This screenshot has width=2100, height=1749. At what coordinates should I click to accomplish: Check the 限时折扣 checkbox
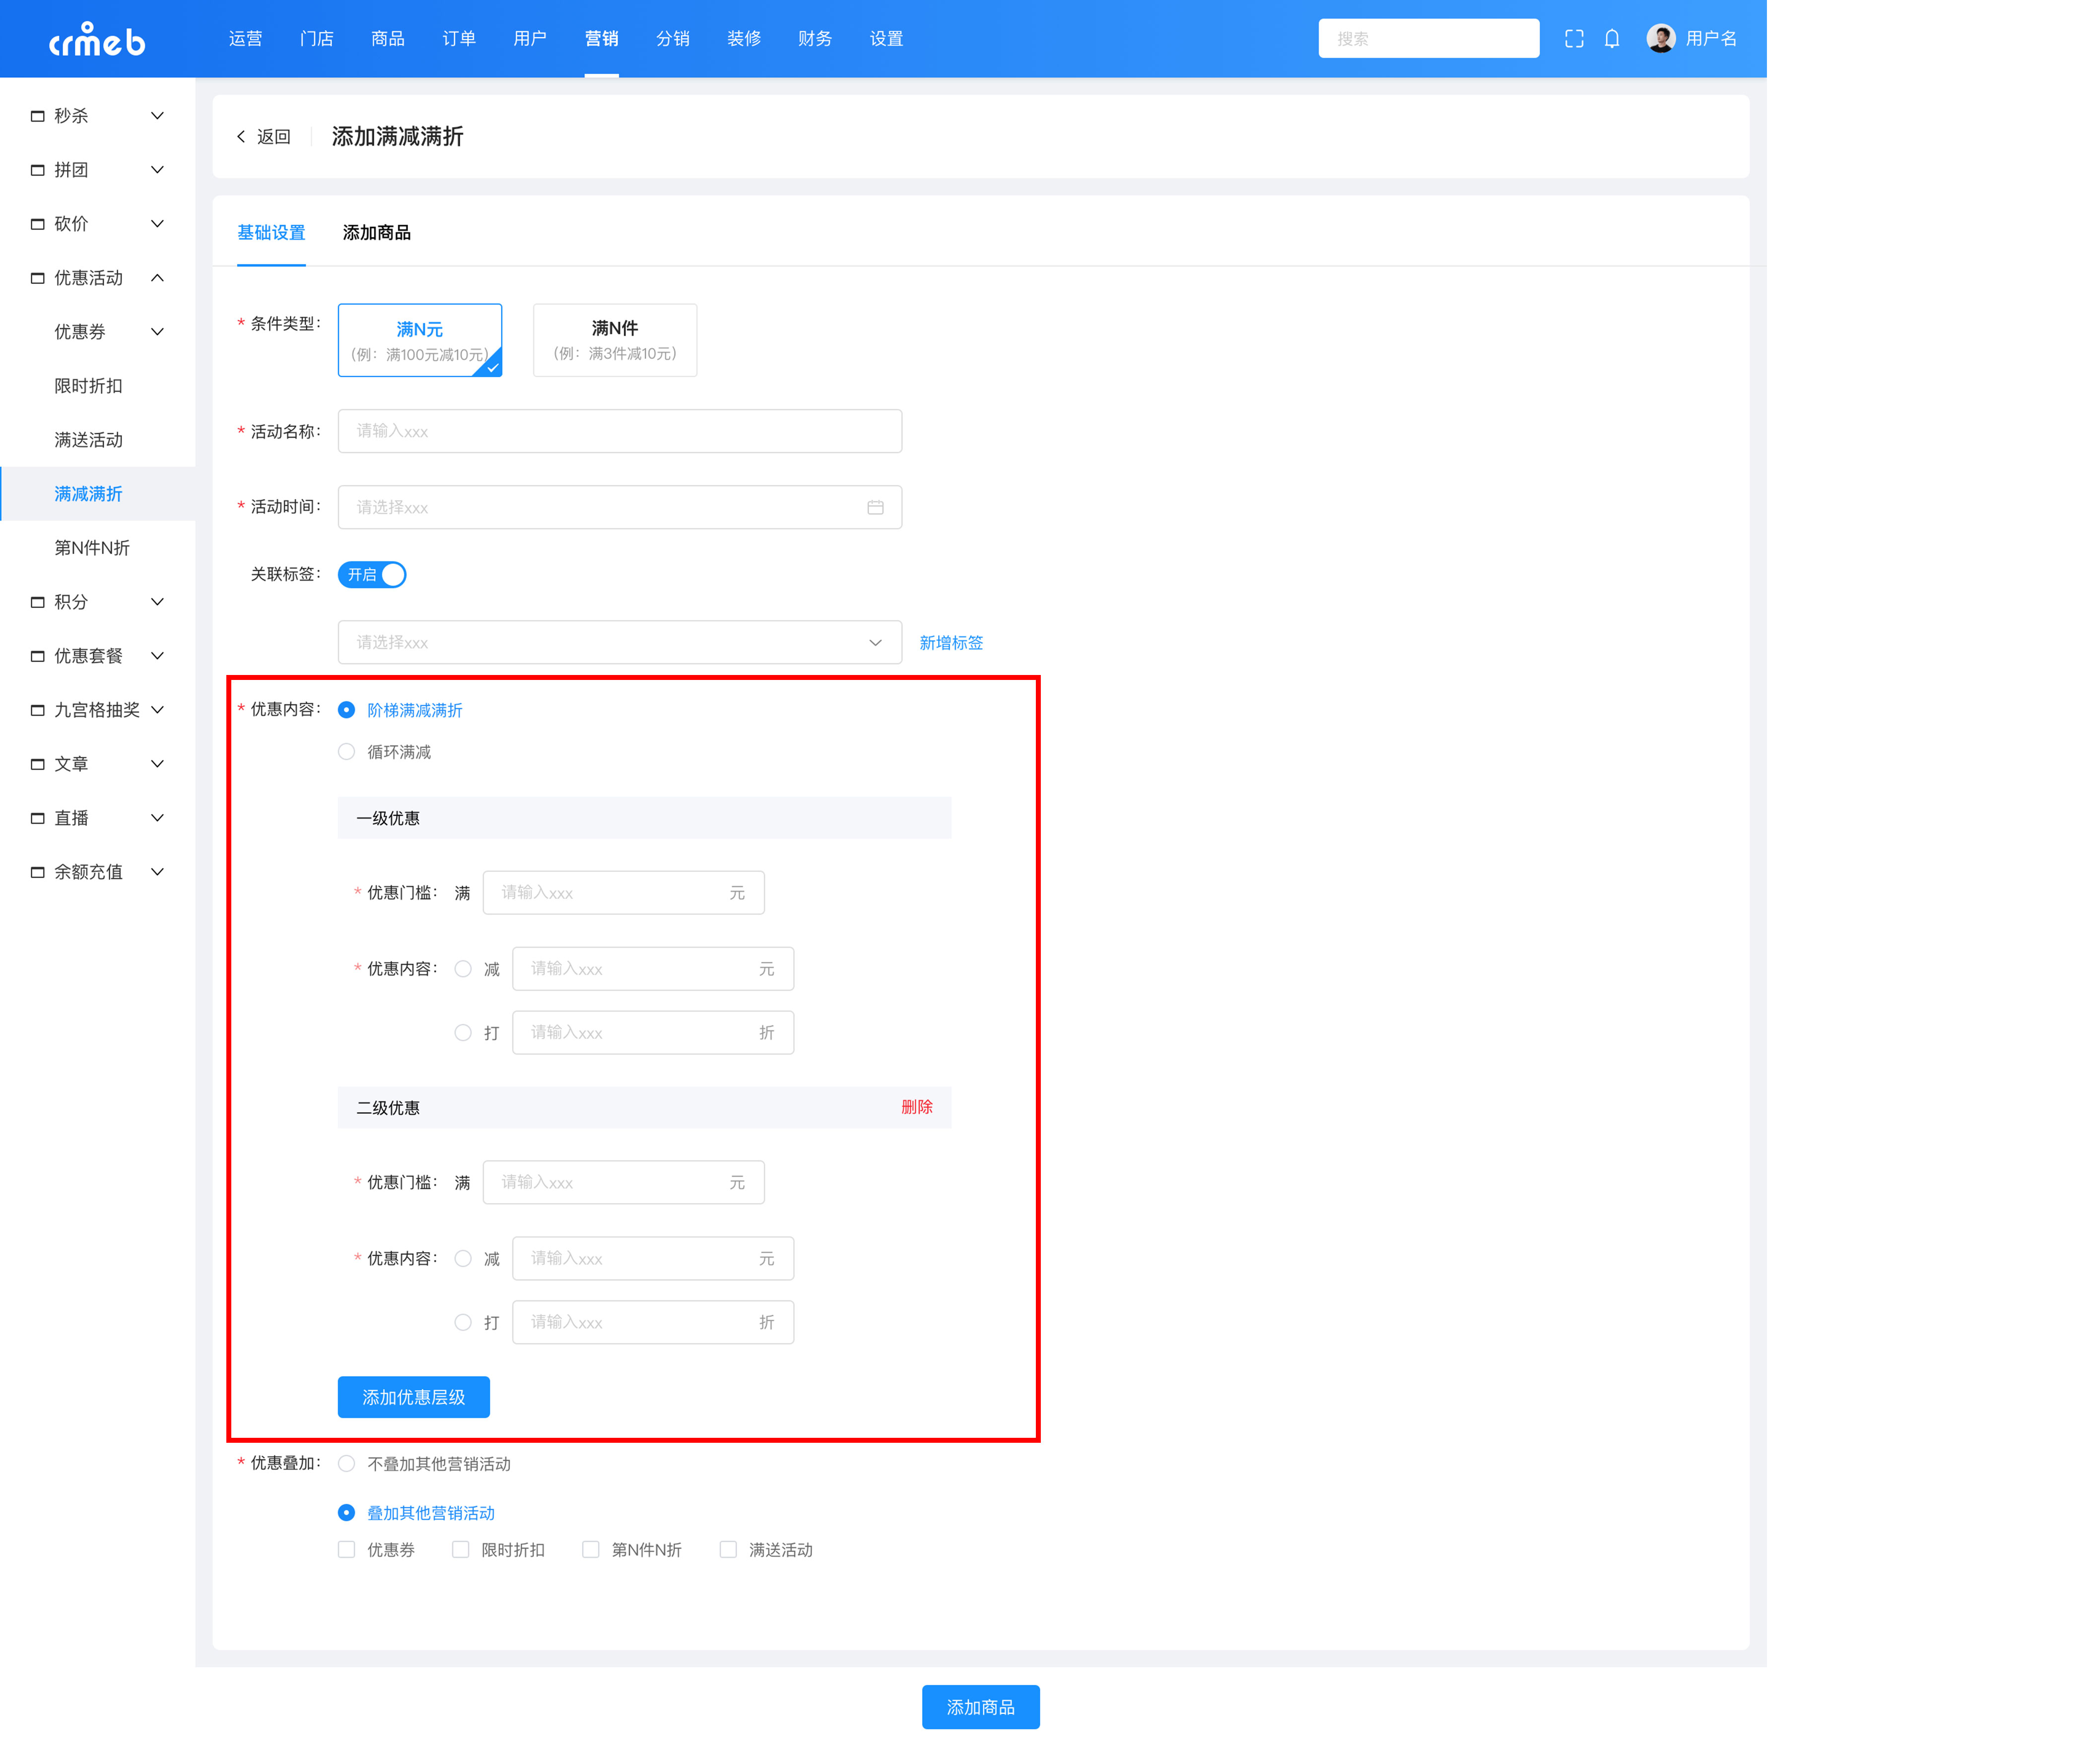[x=460, y=1550]
